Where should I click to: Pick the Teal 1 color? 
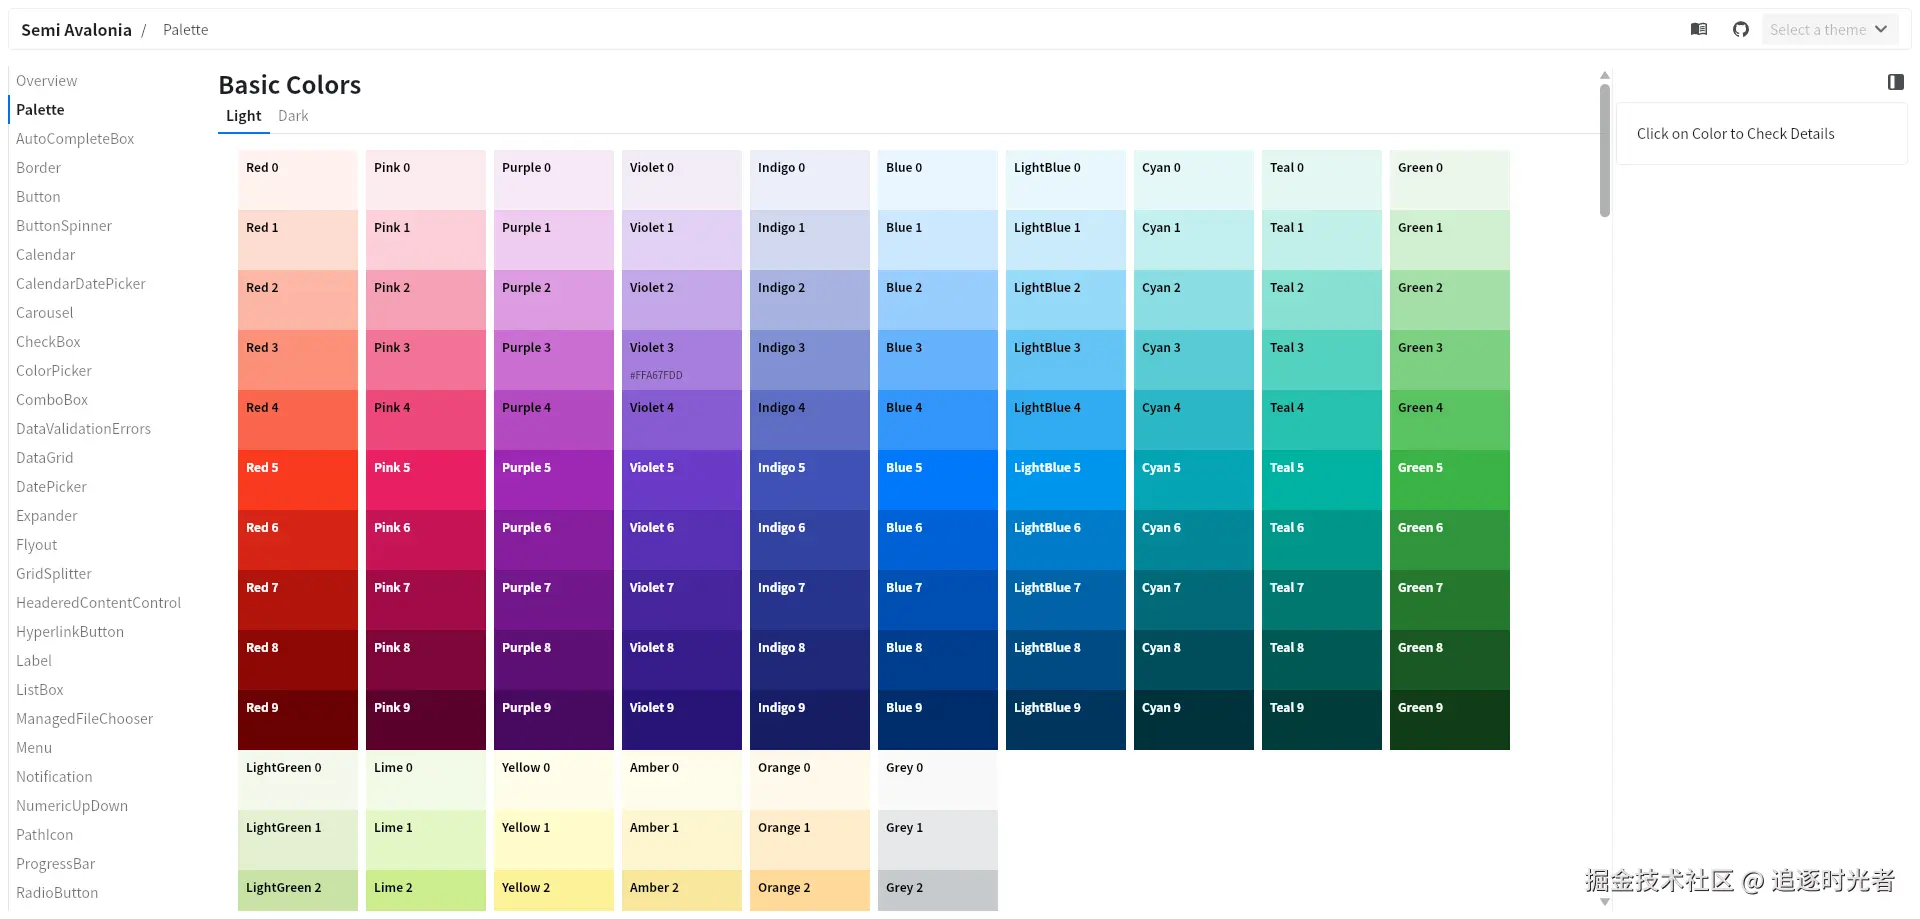[1322, 240]
